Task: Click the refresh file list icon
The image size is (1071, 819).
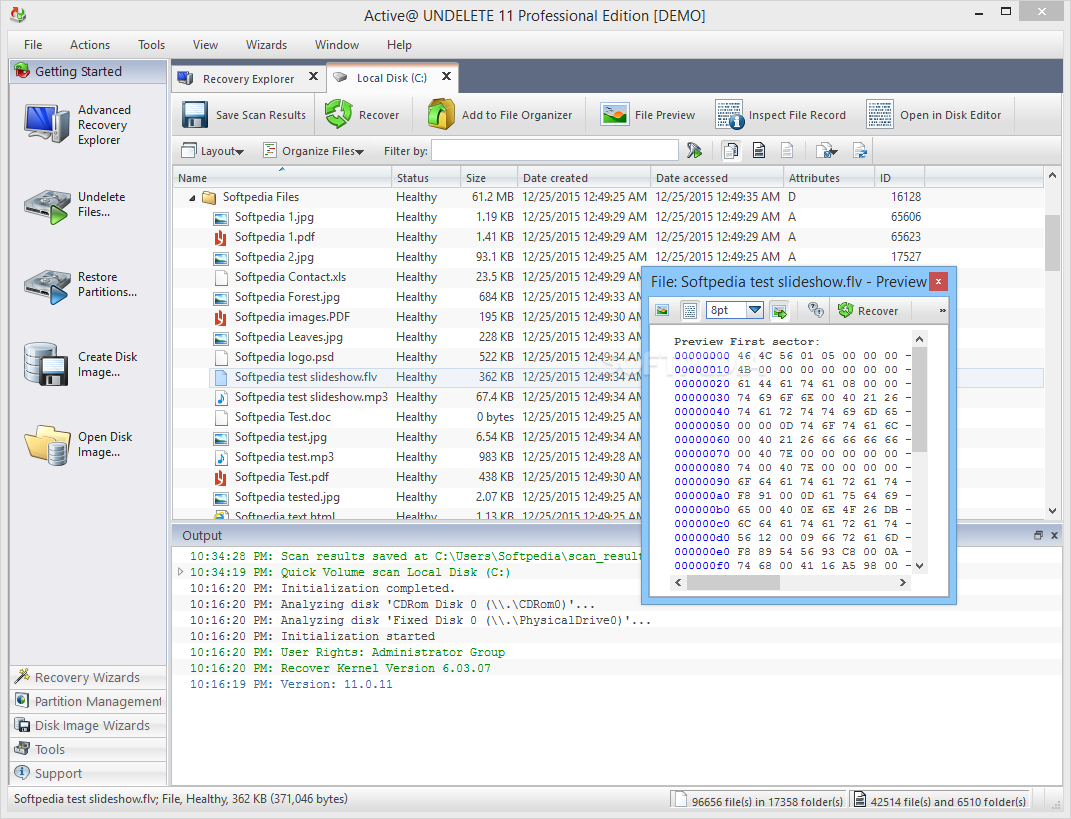Action: (x=859, y=150)
